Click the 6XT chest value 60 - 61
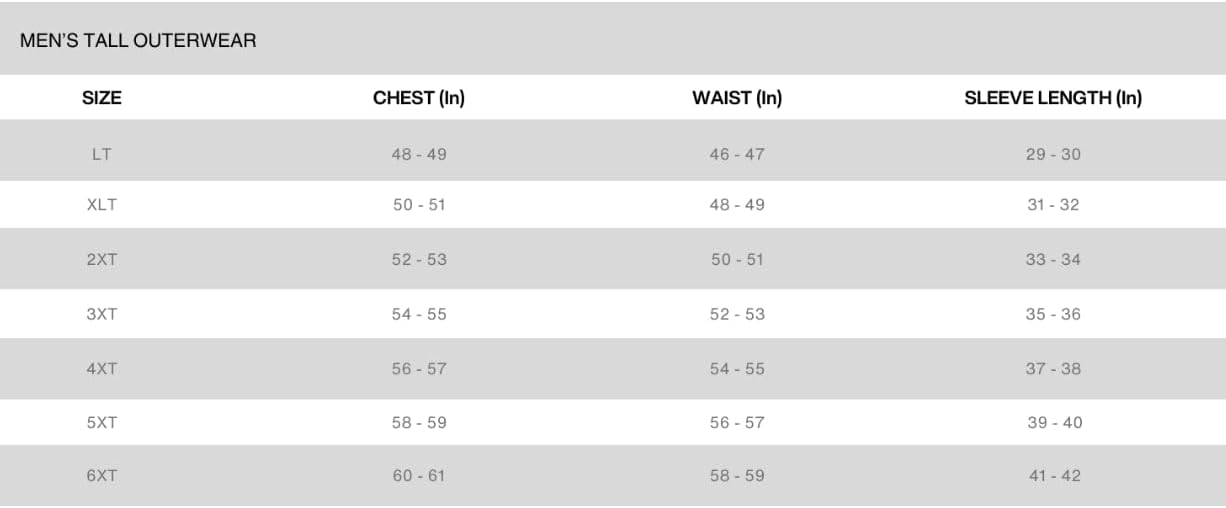Image resolution: width=1226 pixels, height=508 pixels. pyautogui.click(x=419, y=476)
